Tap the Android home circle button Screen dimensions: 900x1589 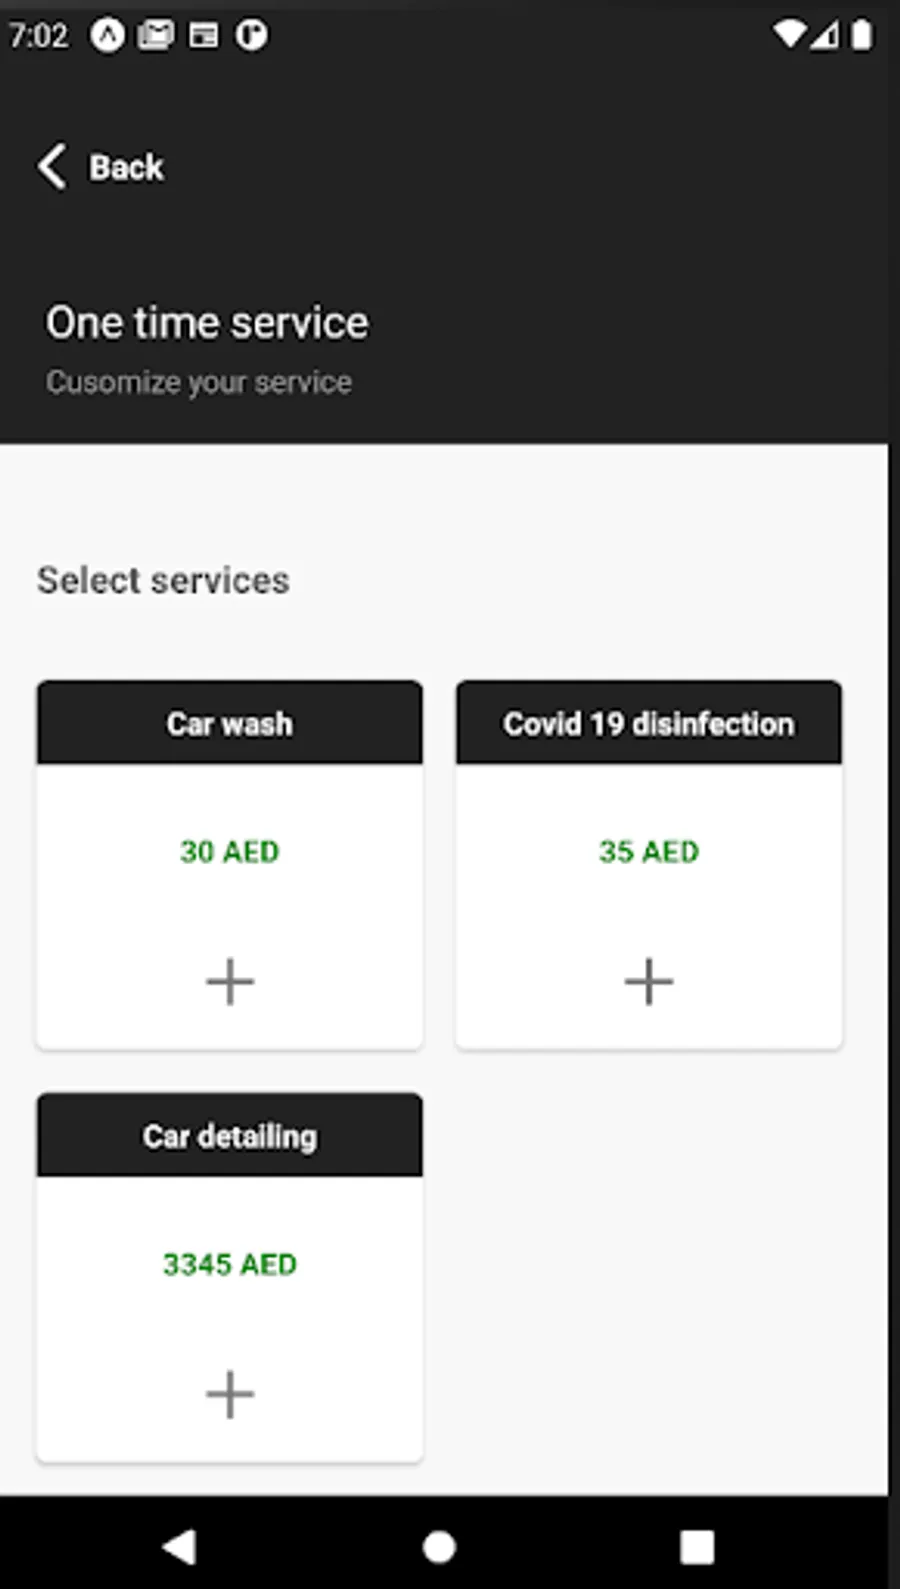coord(439,1546)
